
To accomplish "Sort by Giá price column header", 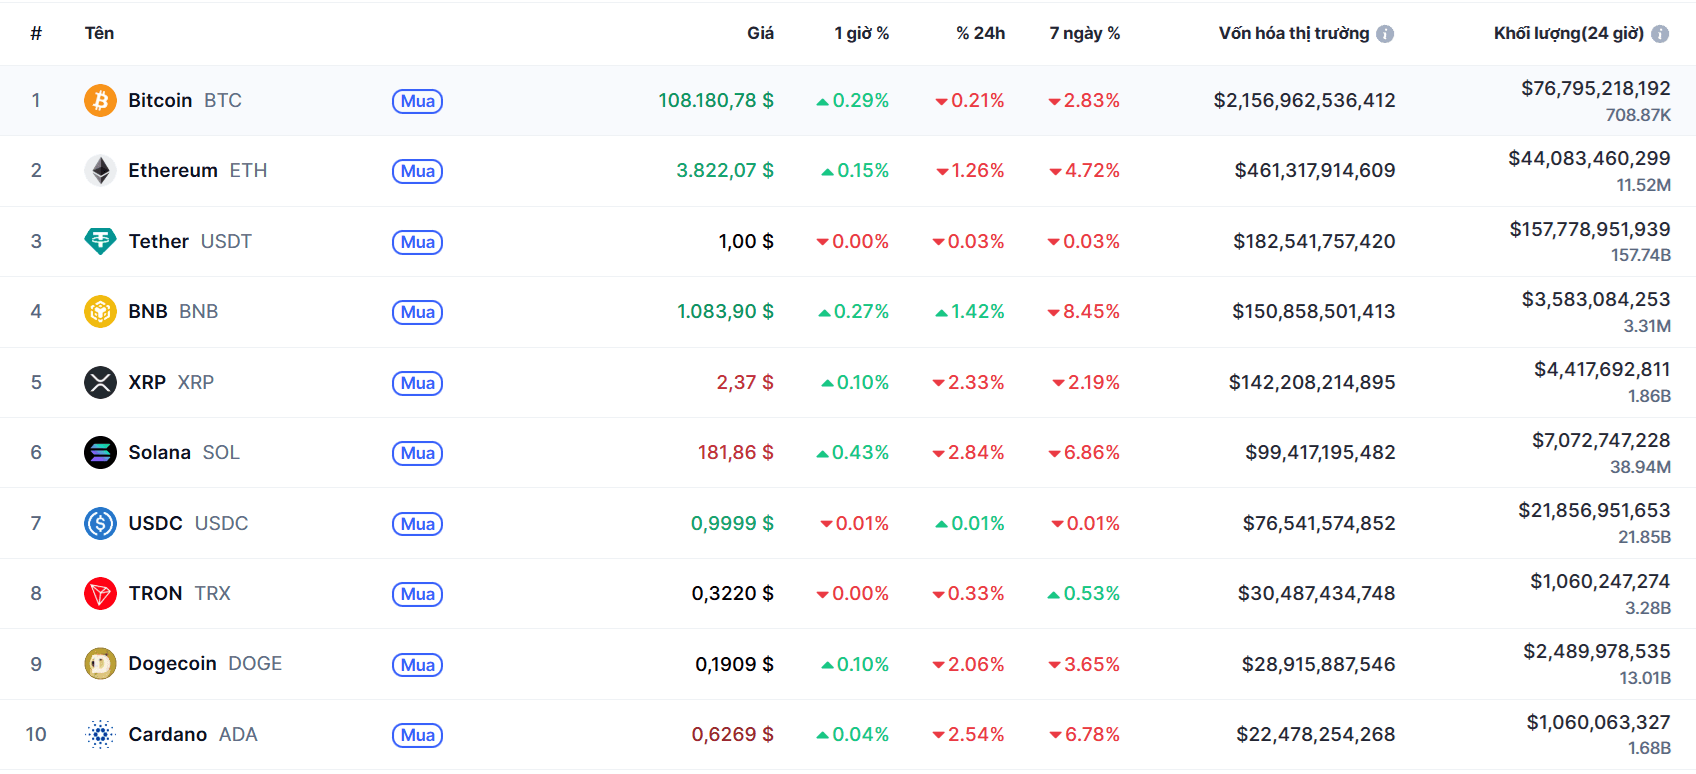I will [760, 33].
